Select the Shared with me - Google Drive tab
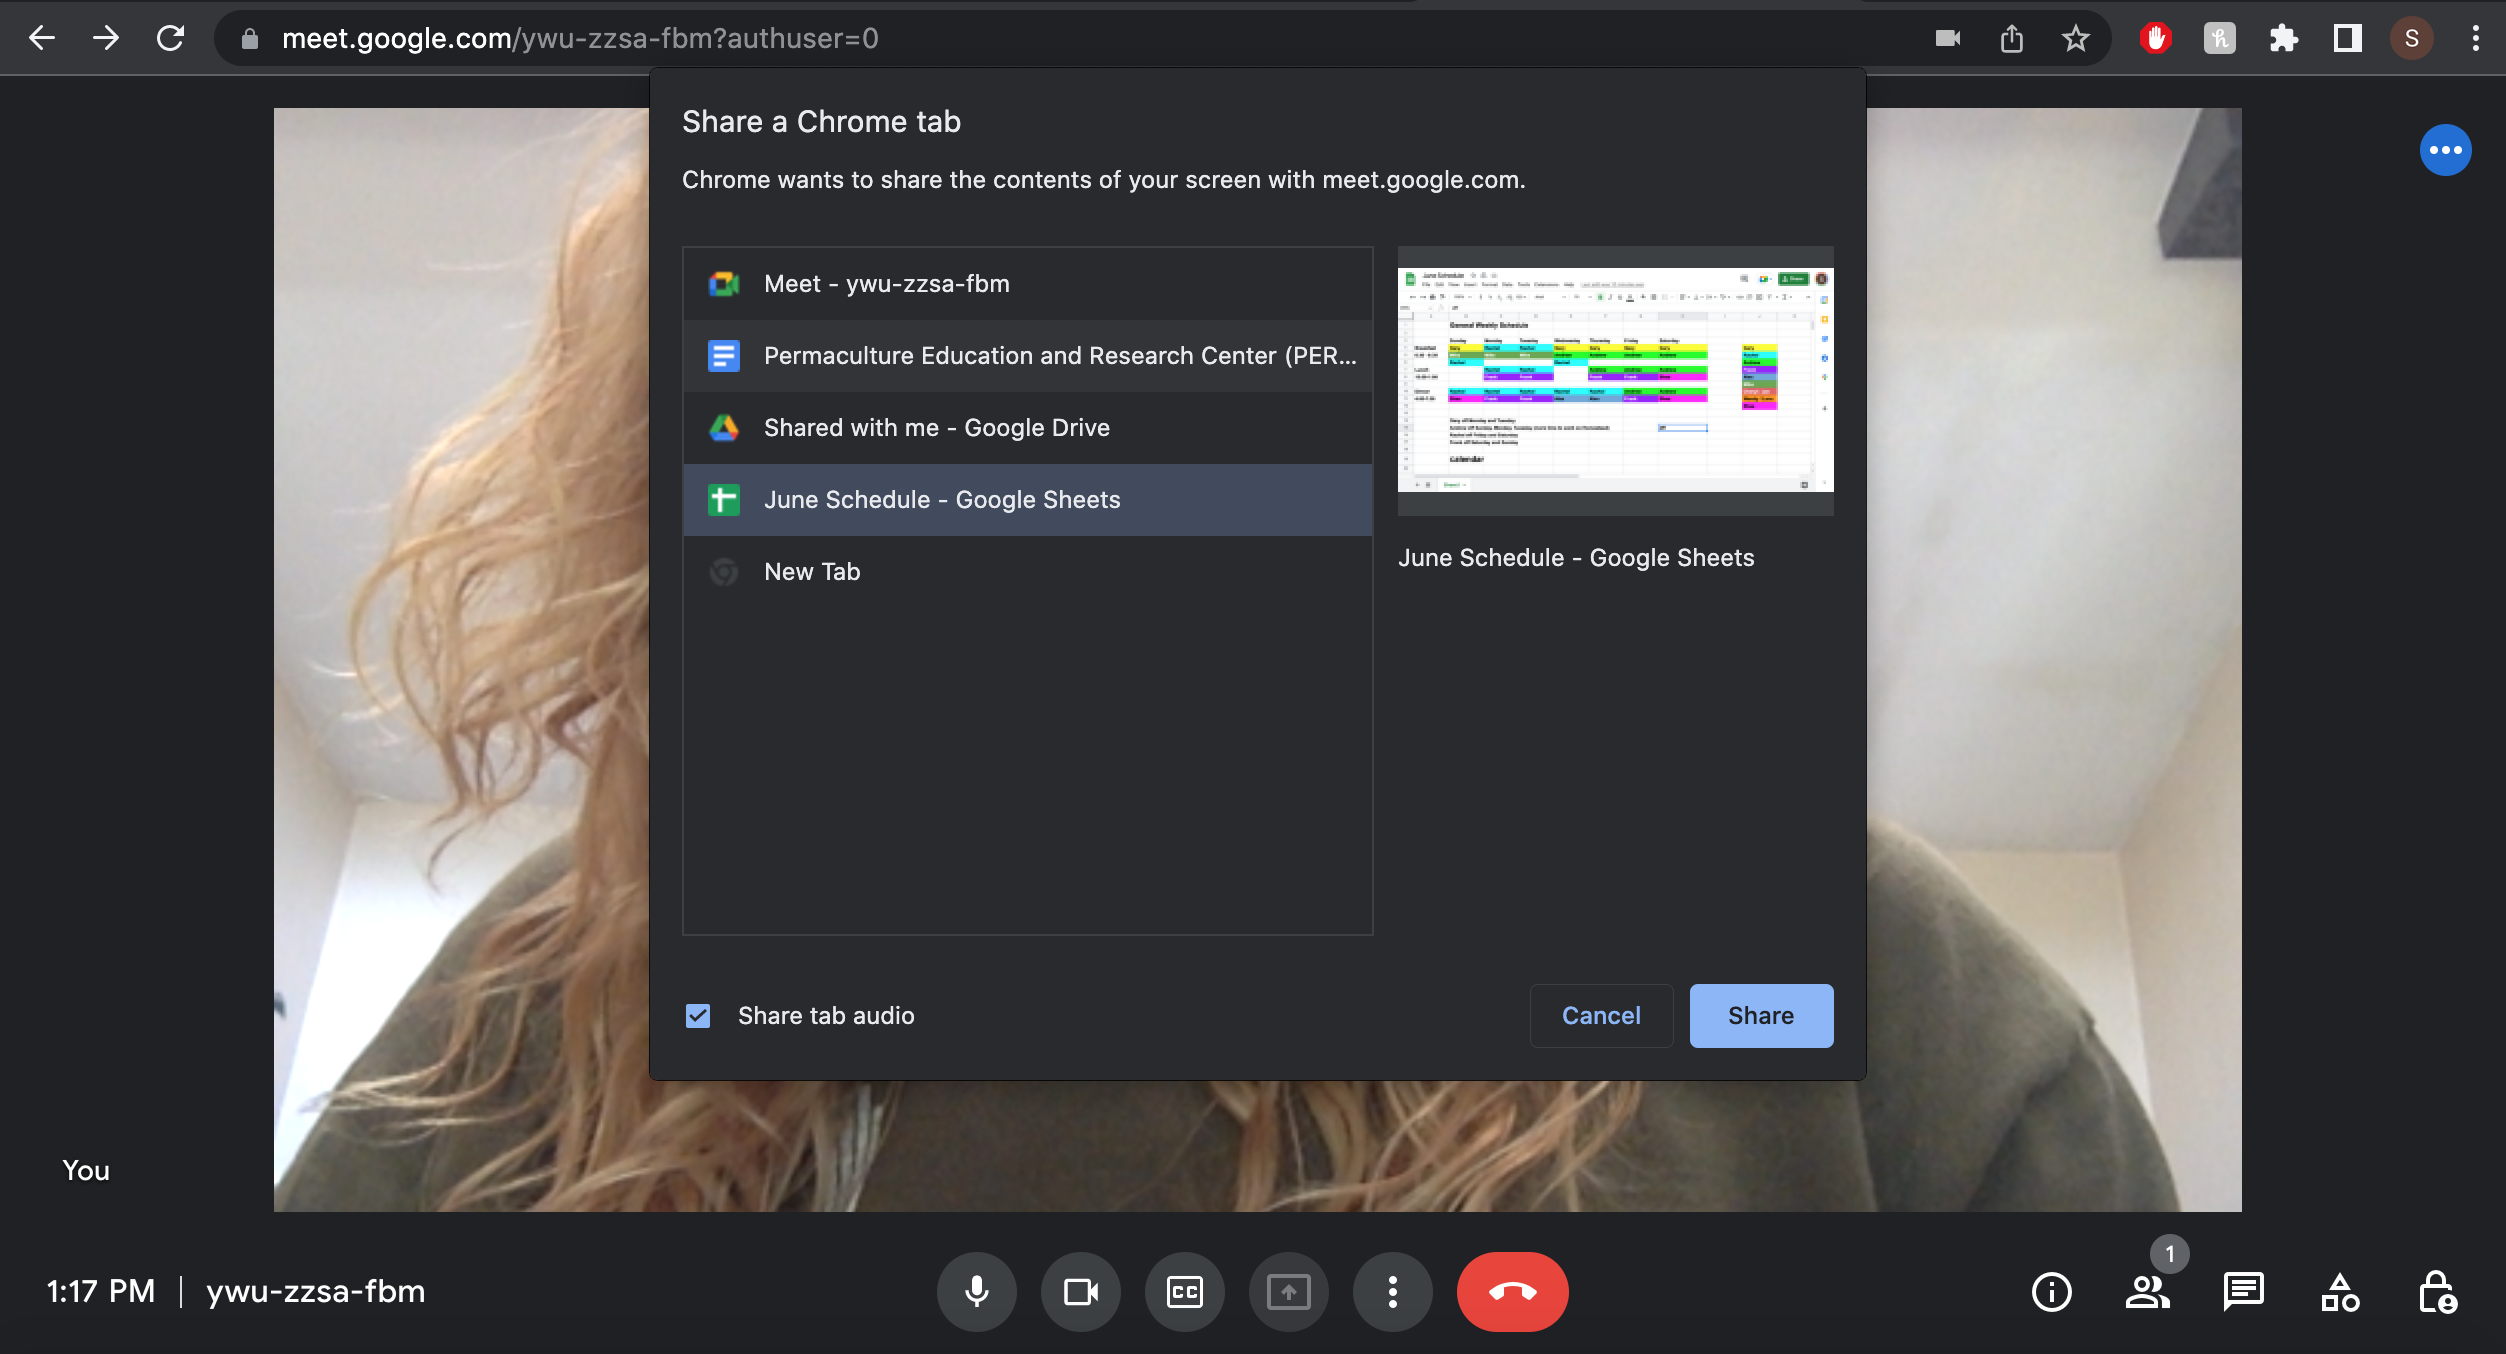The height and width of the screenshot is (1354, 2506). point(1028,428)
